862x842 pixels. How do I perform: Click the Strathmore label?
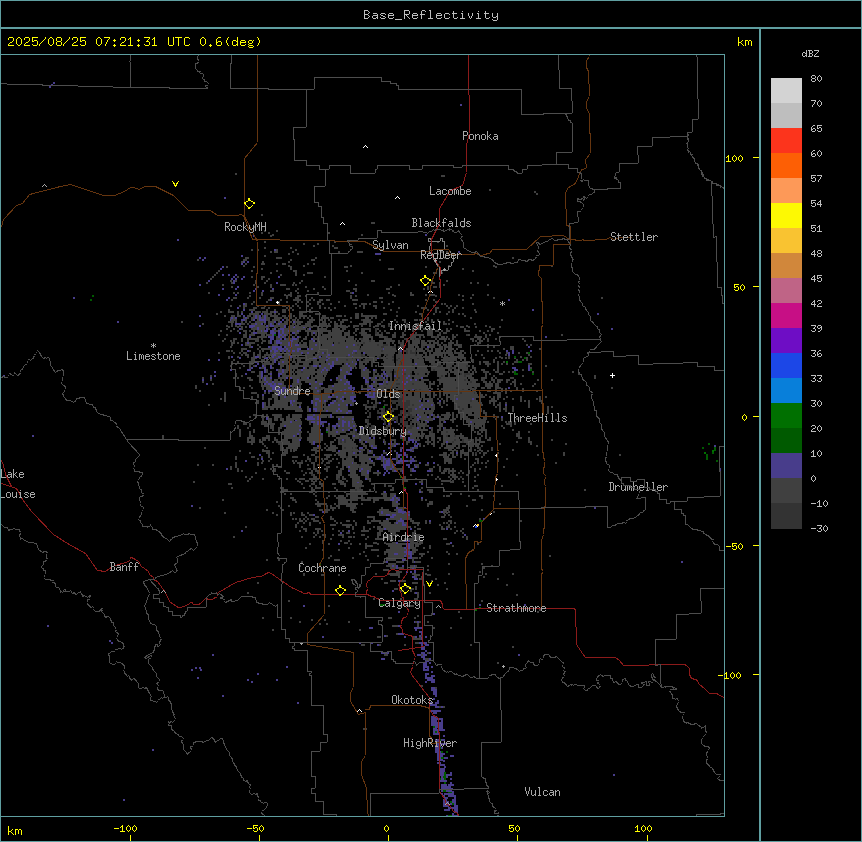(x=516, y=608)
